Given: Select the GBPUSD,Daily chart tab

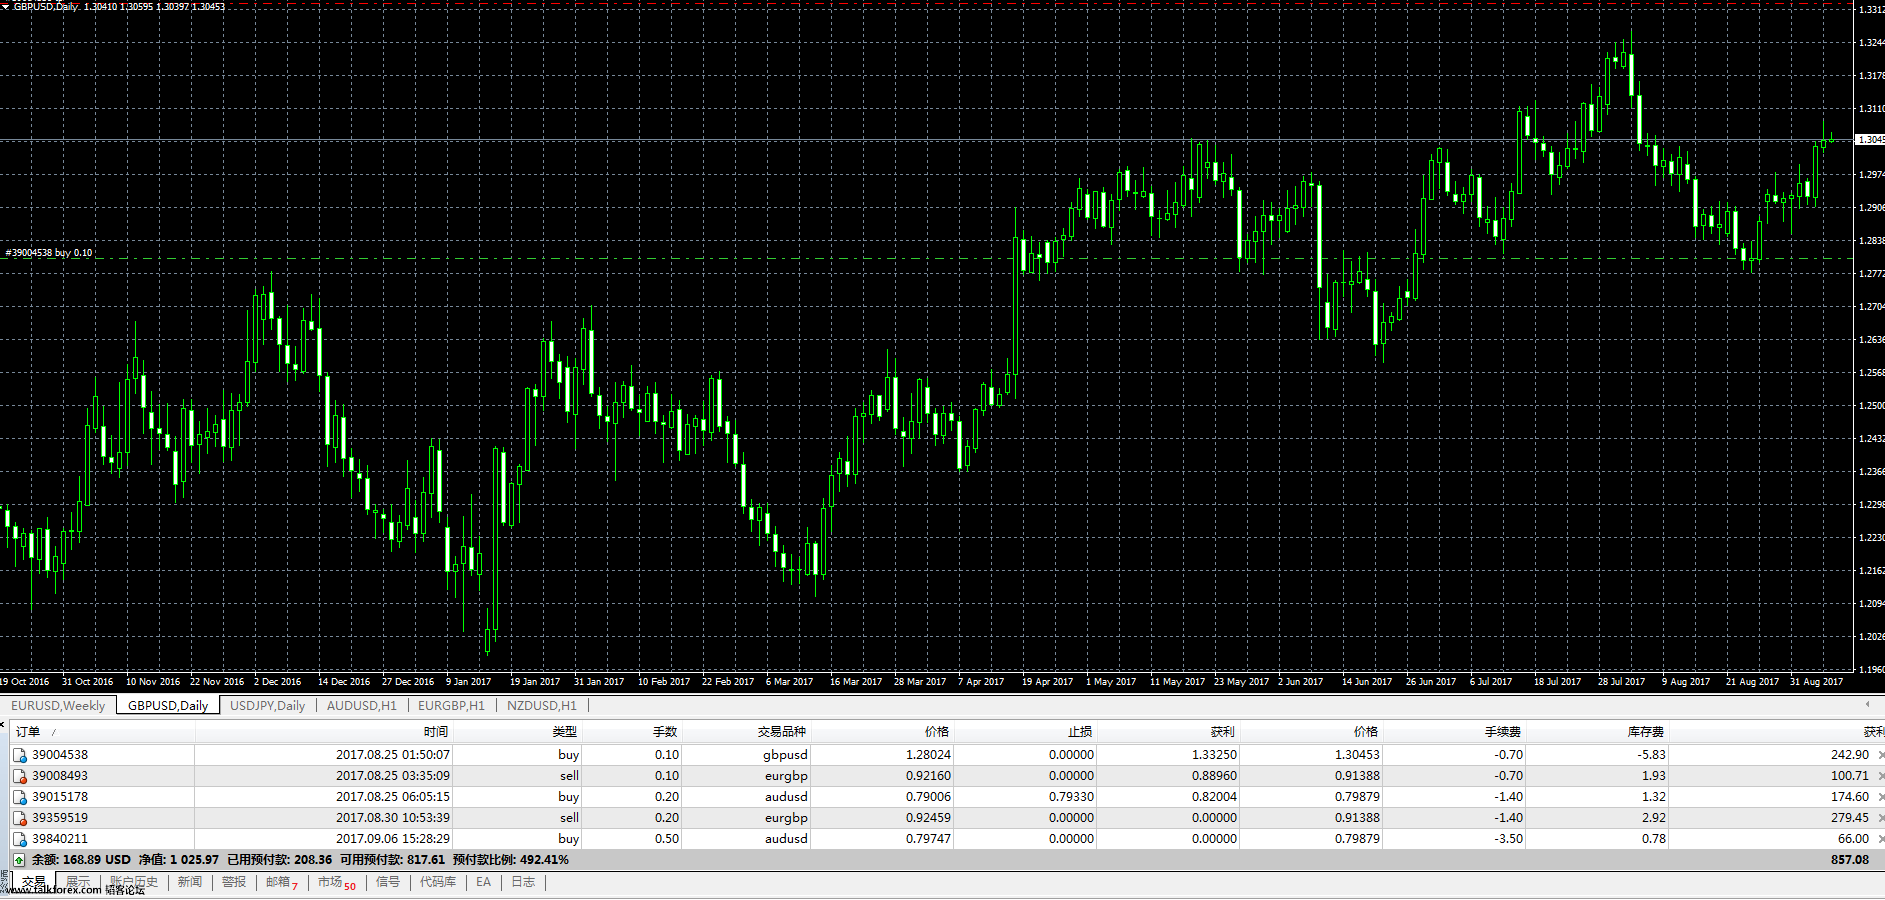Looking at the screenshot, I should pos(168,705).
